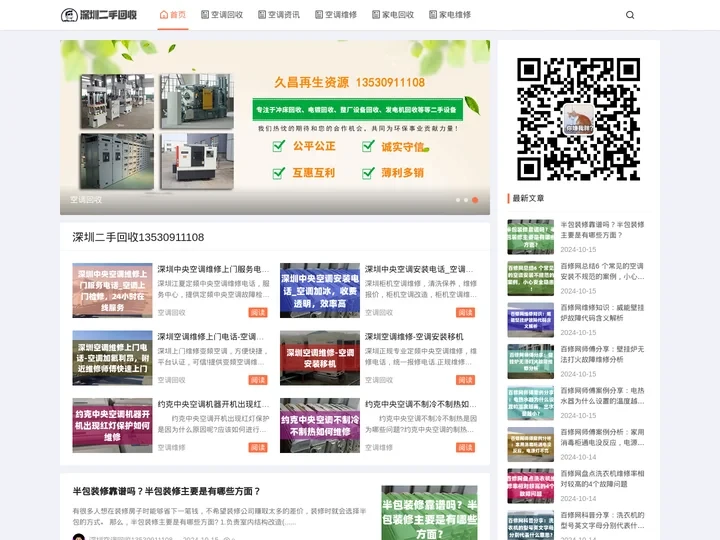The width and height of the screenshot is (720, 540).
Task: Click 阅读 button for 空调安装移机 article
Action: 465,380
